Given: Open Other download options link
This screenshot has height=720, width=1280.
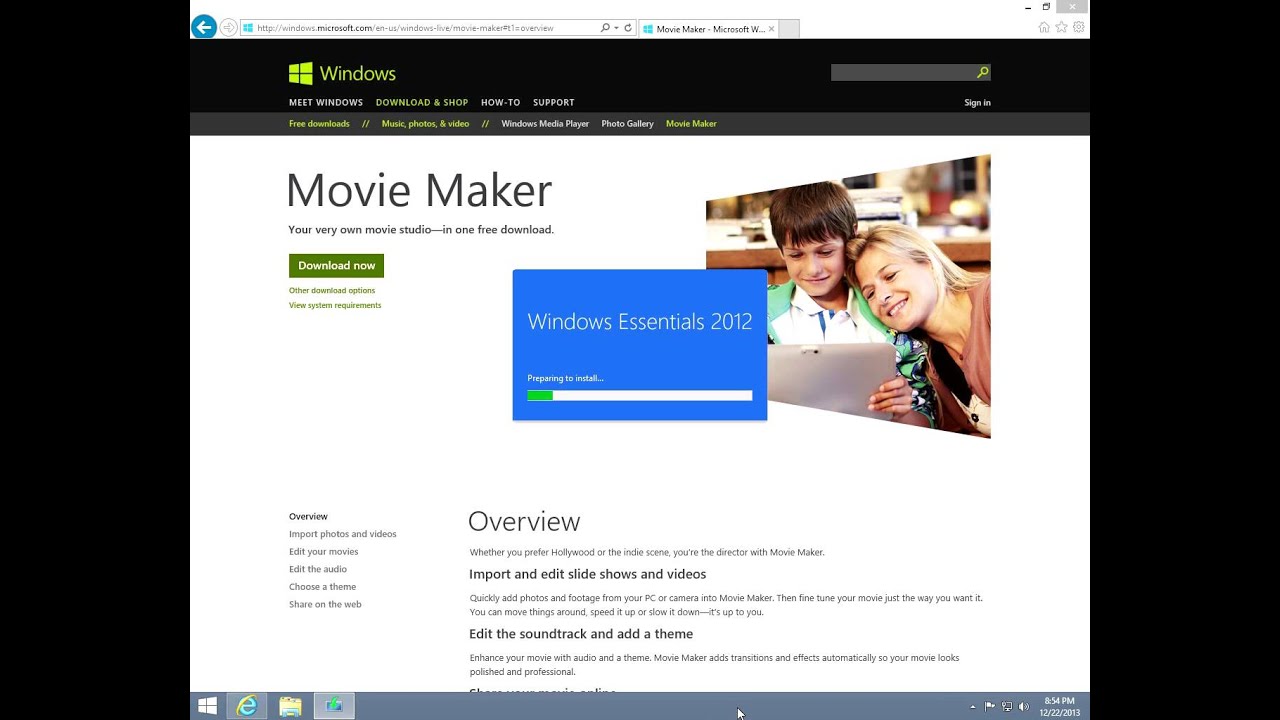Looking at the screenshot, I should [332, 290].
